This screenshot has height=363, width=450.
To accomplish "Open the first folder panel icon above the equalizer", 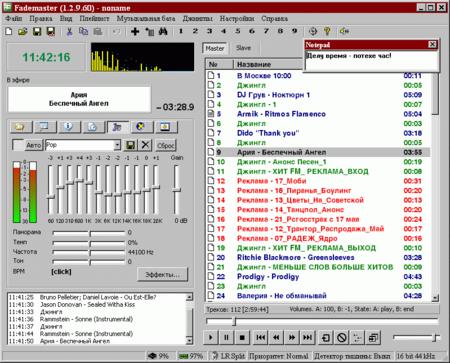I will (x=21, y=127).
